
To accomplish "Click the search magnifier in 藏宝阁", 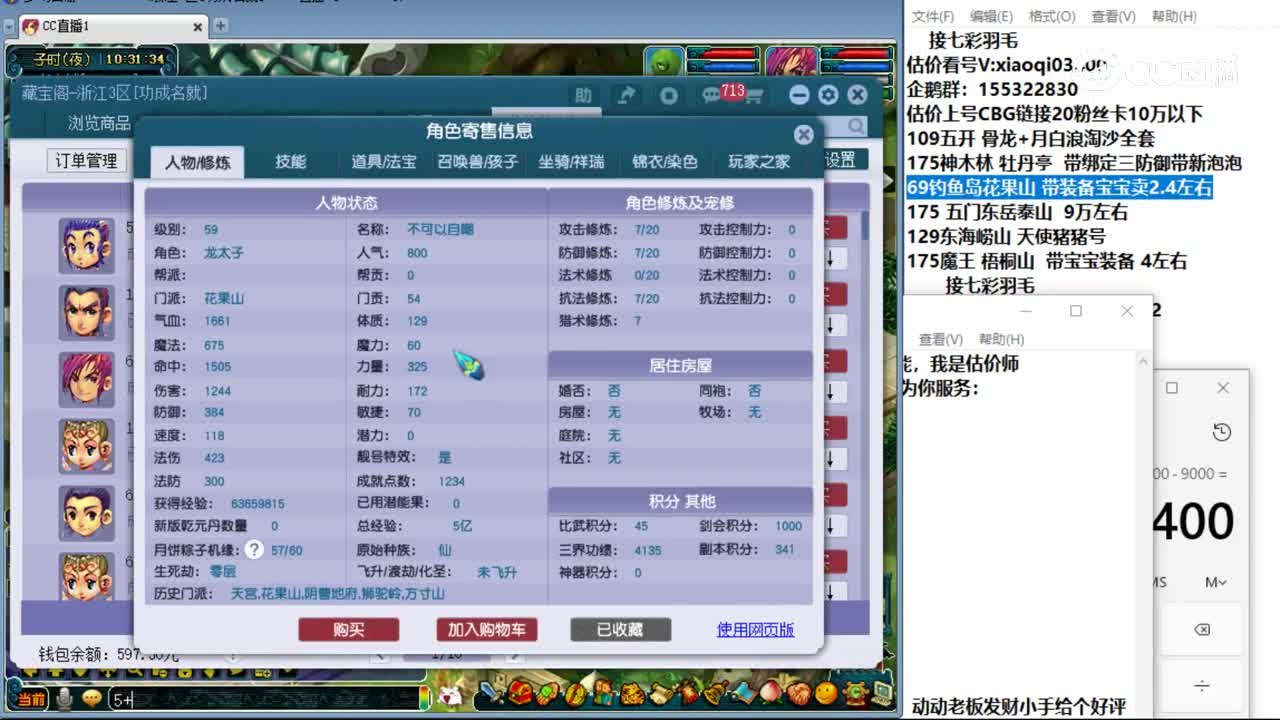I will (857, 125).
